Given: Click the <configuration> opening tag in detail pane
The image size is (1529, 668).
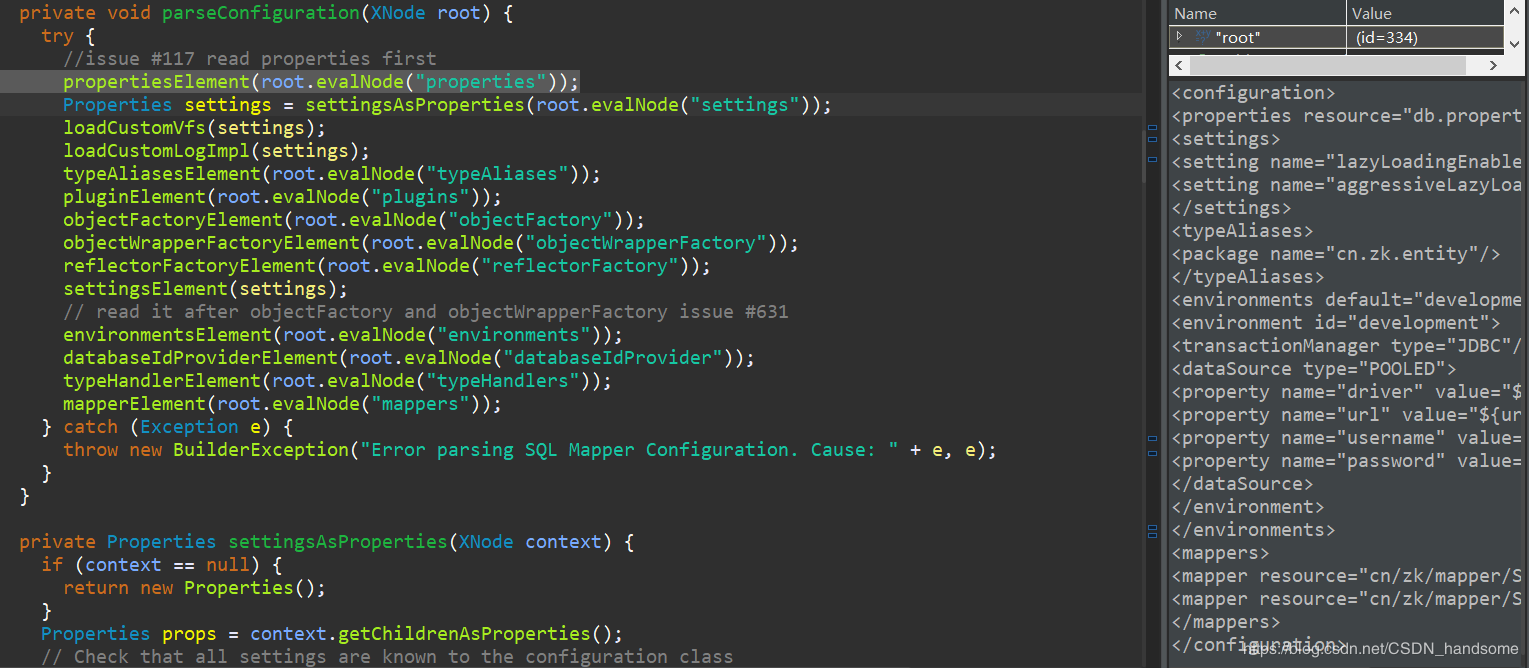Looking at the screenshot, I should (x=1253, y=93).
